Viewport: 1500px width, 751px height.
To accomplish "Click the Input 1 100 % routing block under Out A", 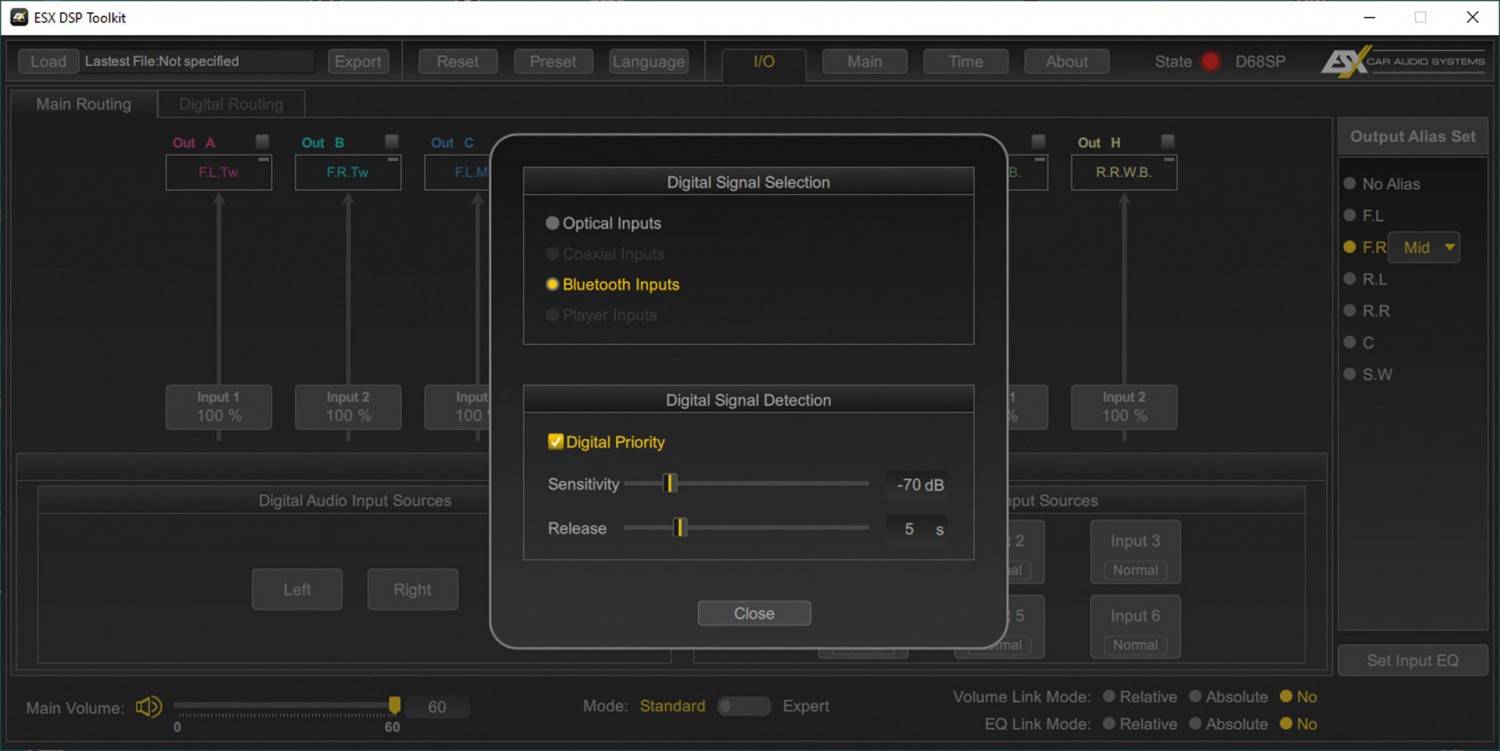I will tap(218, 407).
